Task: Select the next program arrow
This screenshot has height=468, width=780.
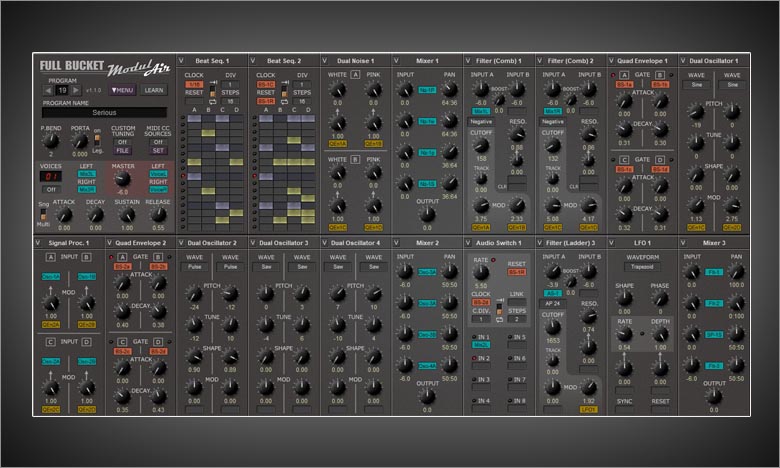Action: pos(76,91)
